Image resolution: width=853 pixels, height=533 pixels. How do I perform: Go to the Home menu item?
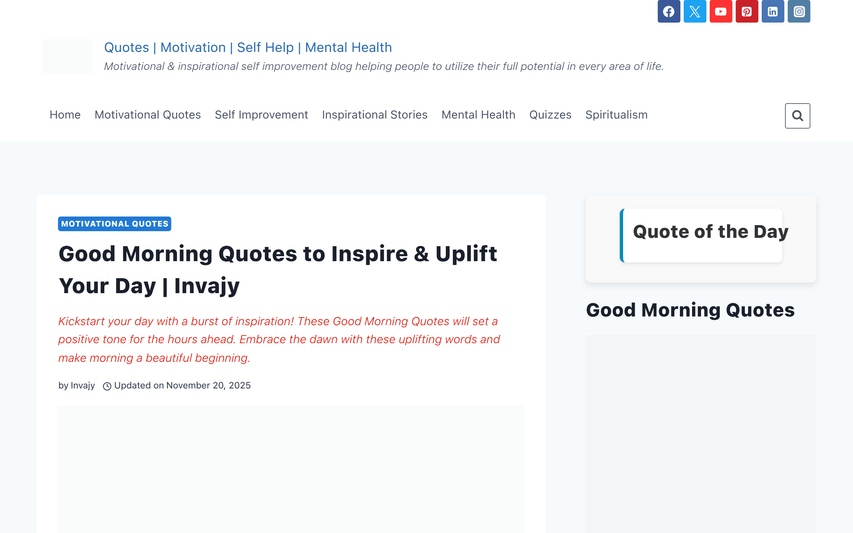pos(65,115)
